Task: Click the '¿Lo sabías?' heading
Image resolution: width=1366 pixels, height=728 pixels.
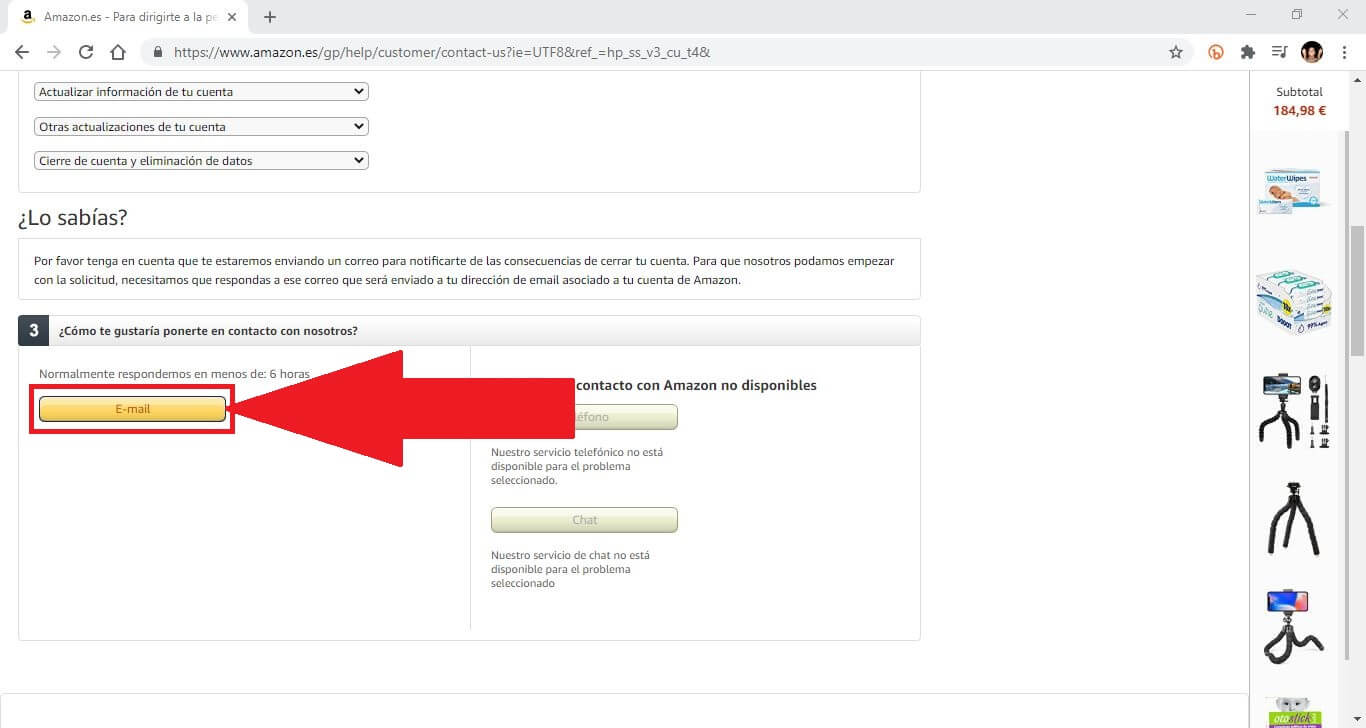Action: (72, 218)
